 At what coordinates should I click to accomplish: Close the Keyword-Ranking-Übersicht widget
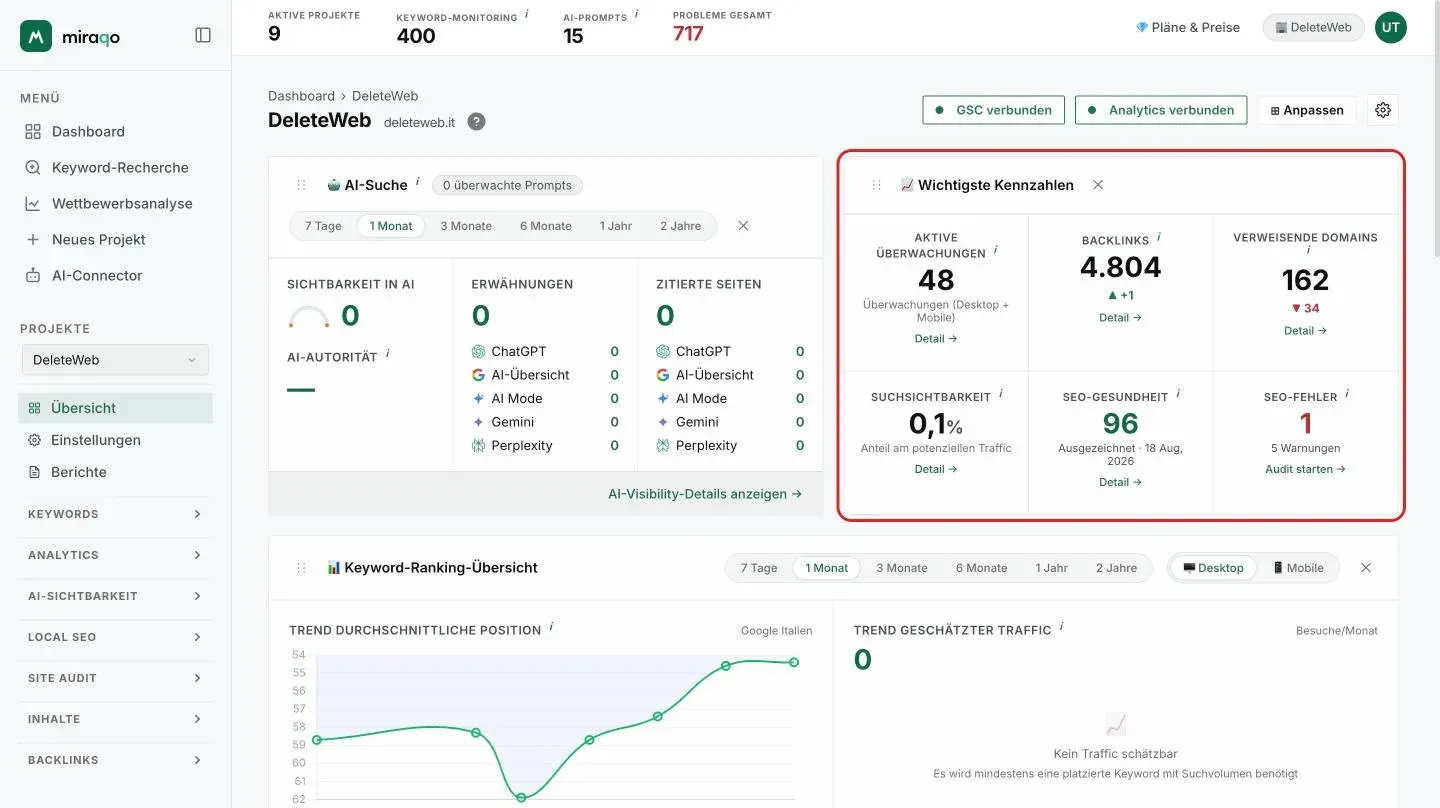click(x=1366, y=568)
